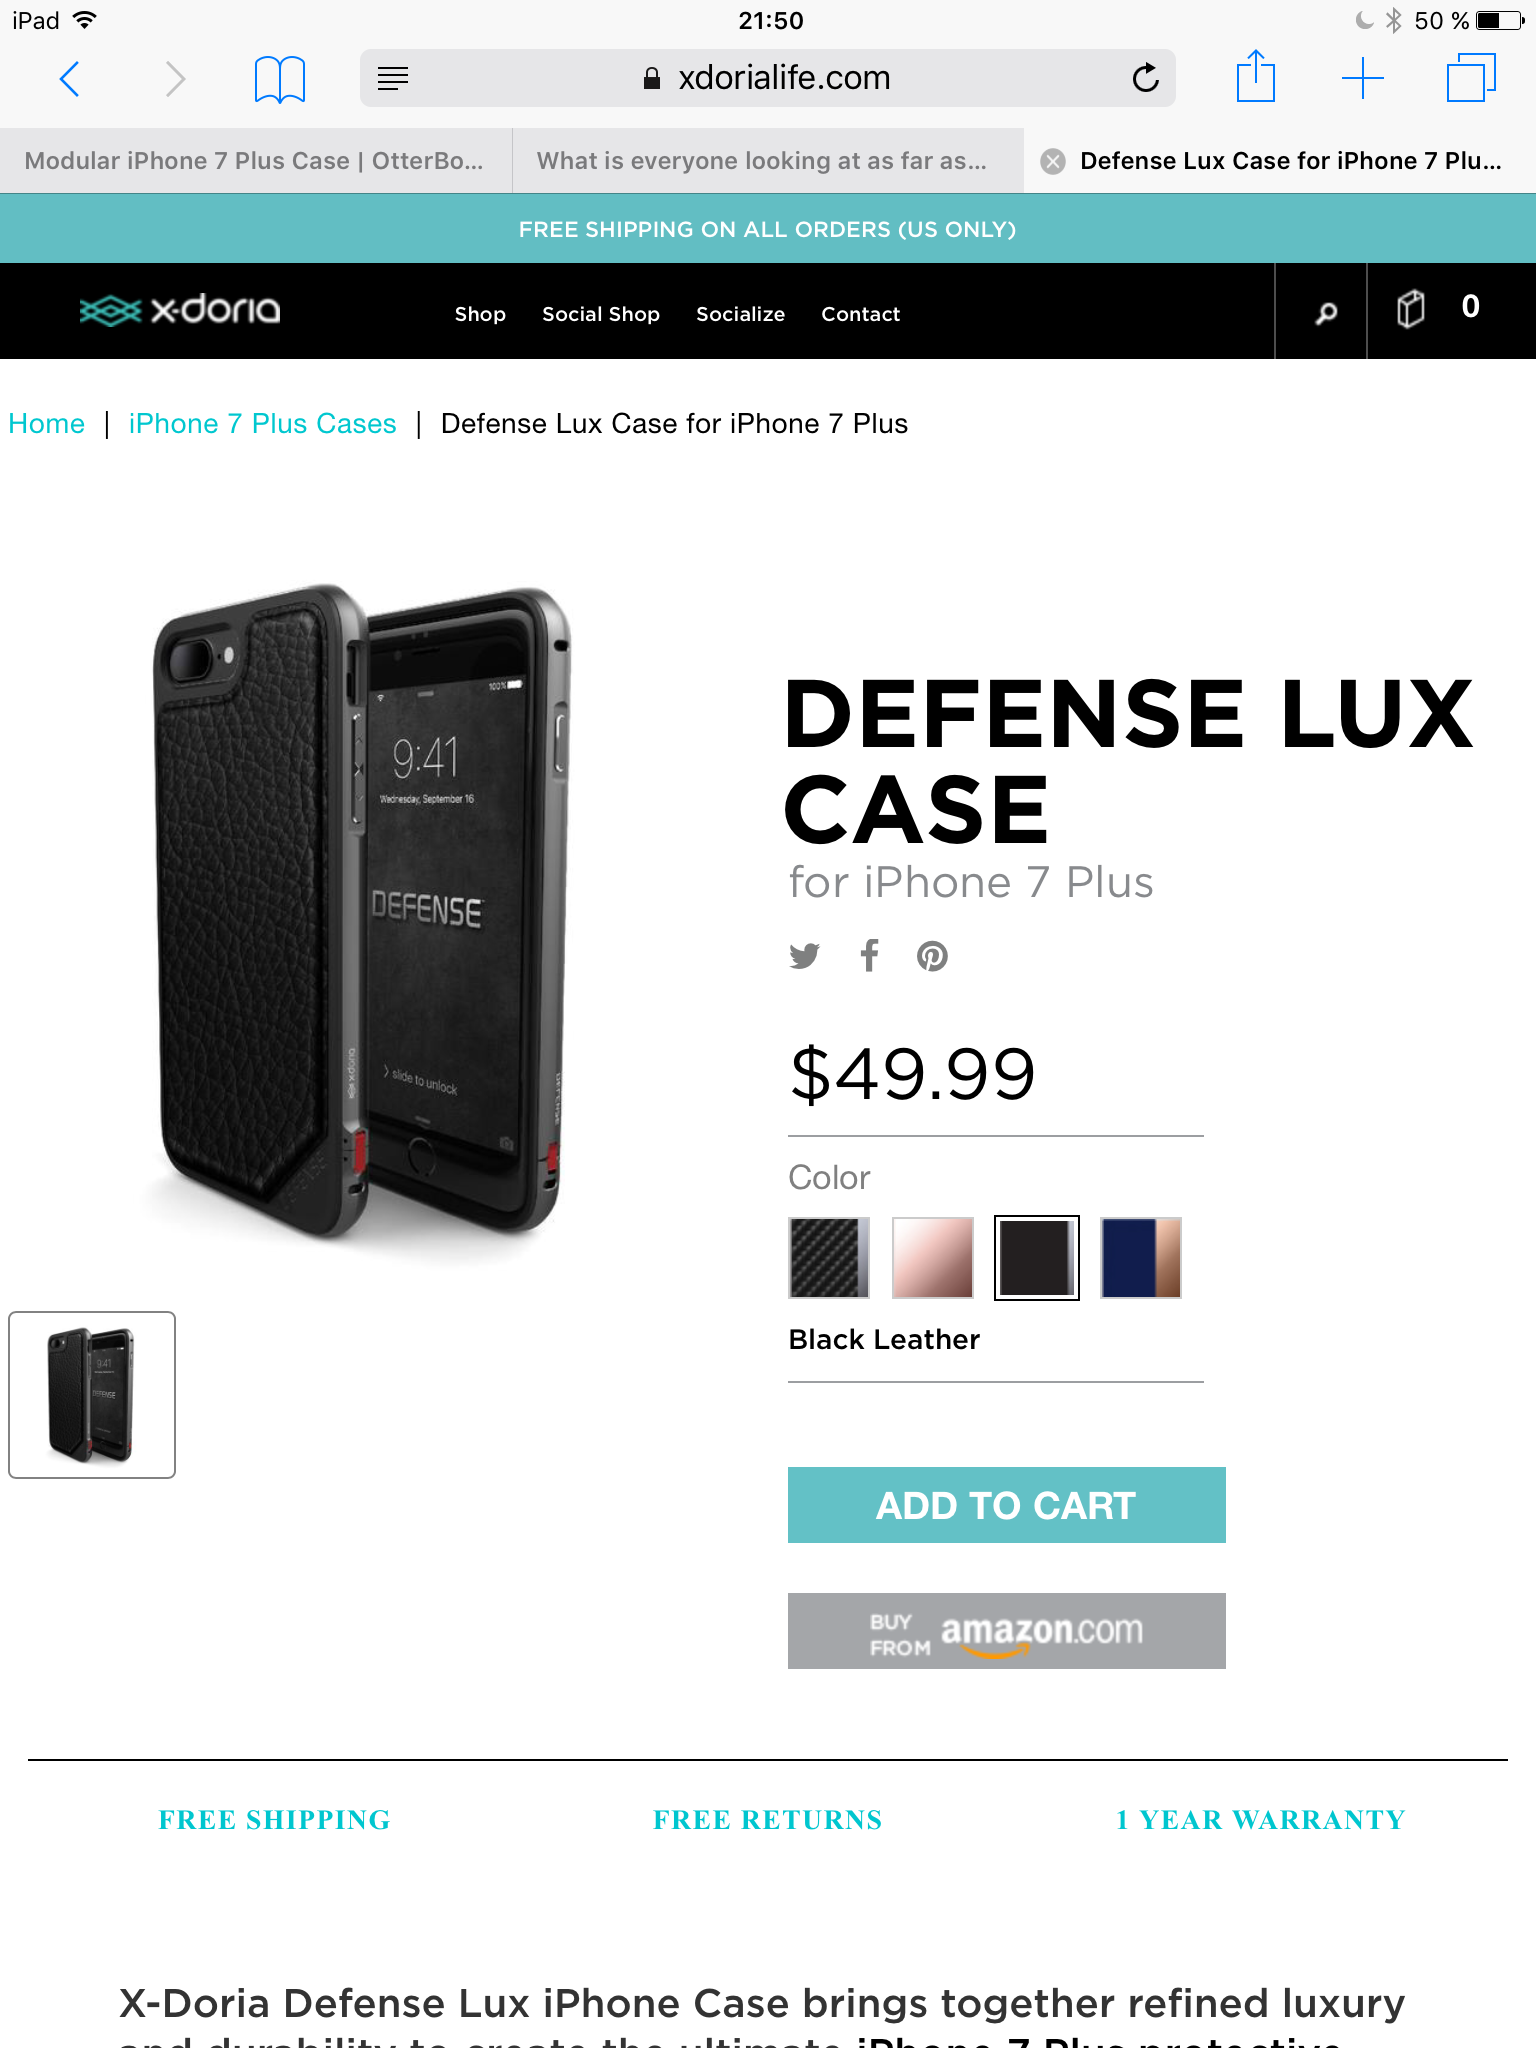Open the shopping cart icon
Screen dimensions: 1536x2048
pos(1410,308)
